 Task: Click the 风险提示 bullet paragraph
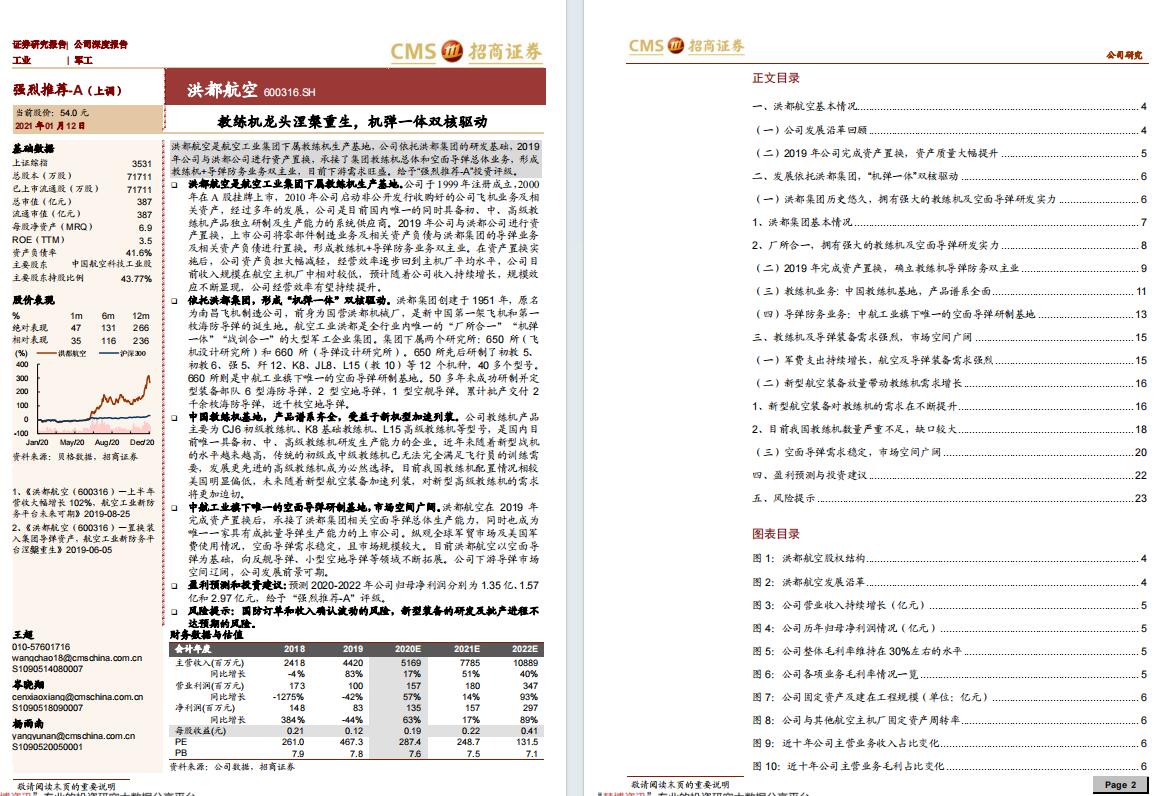pyautogui.click(x=356, y=617)
